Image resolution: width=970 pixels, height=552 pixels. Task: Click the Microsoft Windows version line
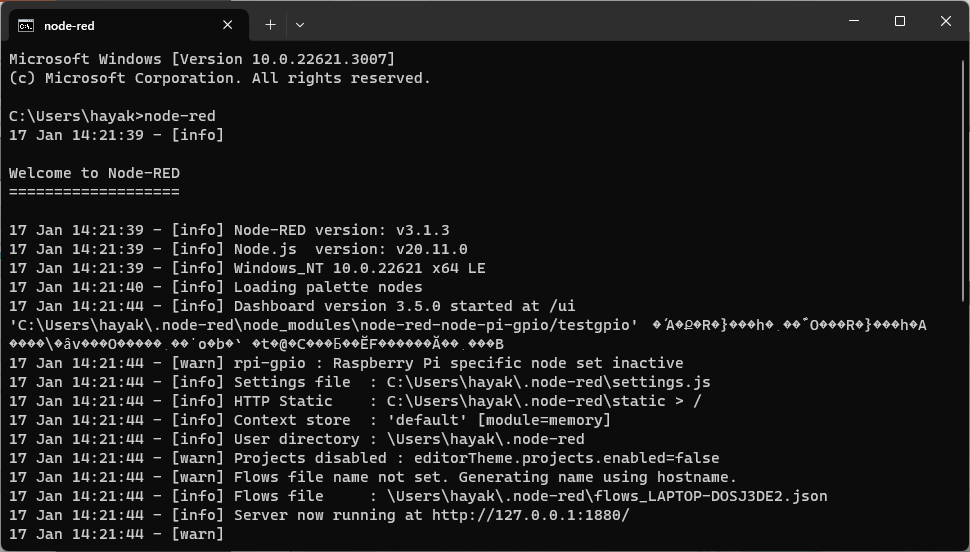[202, 59]
